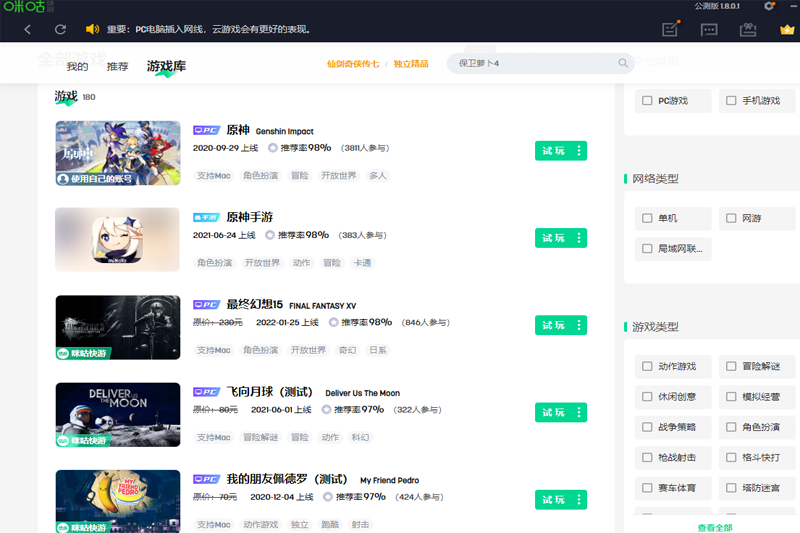The width and height of the screenshot is (800, 533).
Task: Go back with the back arrow
Action: point(28,30)
